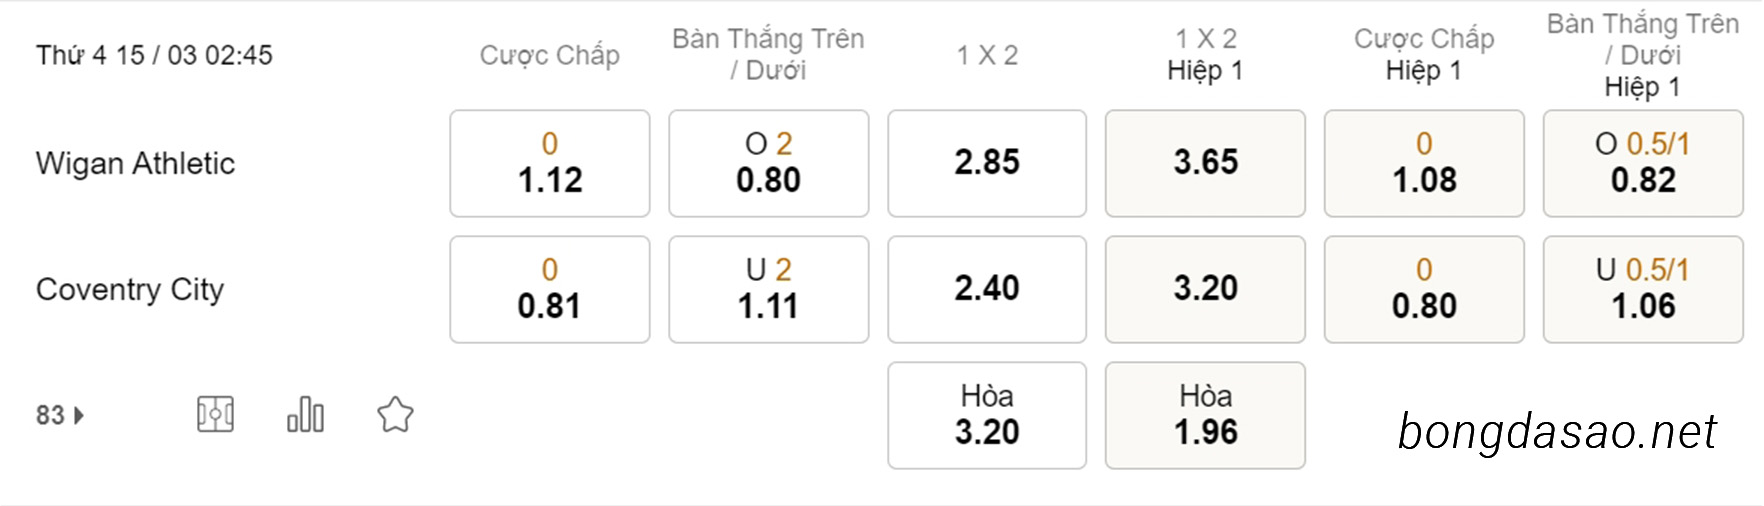Select Wigan Athletic handicap odds 1.12
This screenshot has width=1764, height=506.
click(x=550, y=163)
